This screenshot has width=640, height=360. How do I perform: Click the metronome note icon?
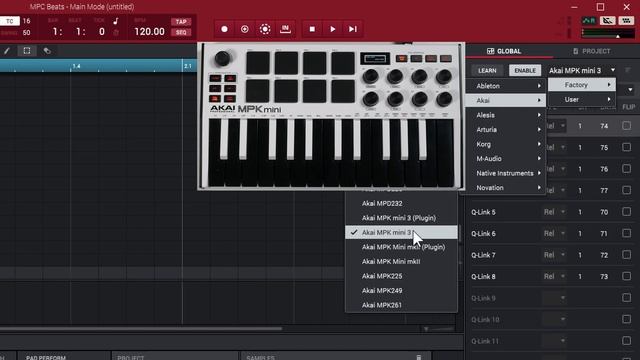[x=116, y=21]
